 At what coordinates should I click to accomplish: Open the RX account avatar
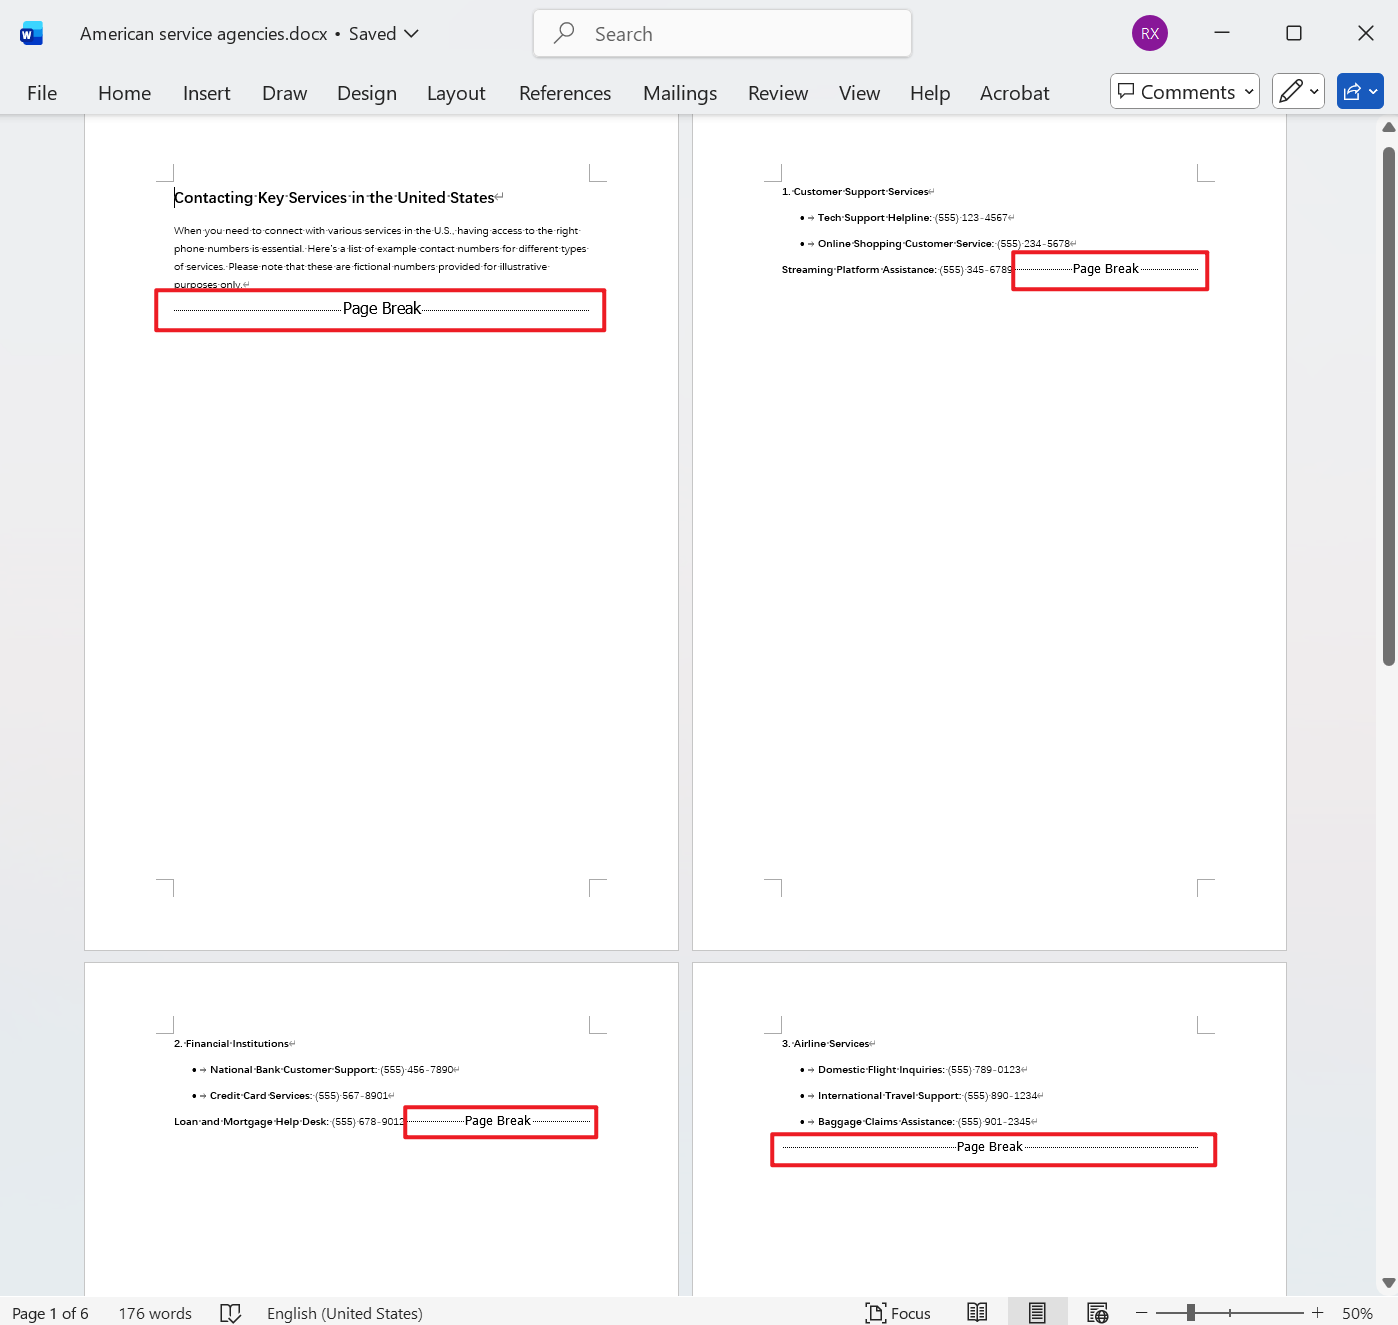coord(1149,32)
